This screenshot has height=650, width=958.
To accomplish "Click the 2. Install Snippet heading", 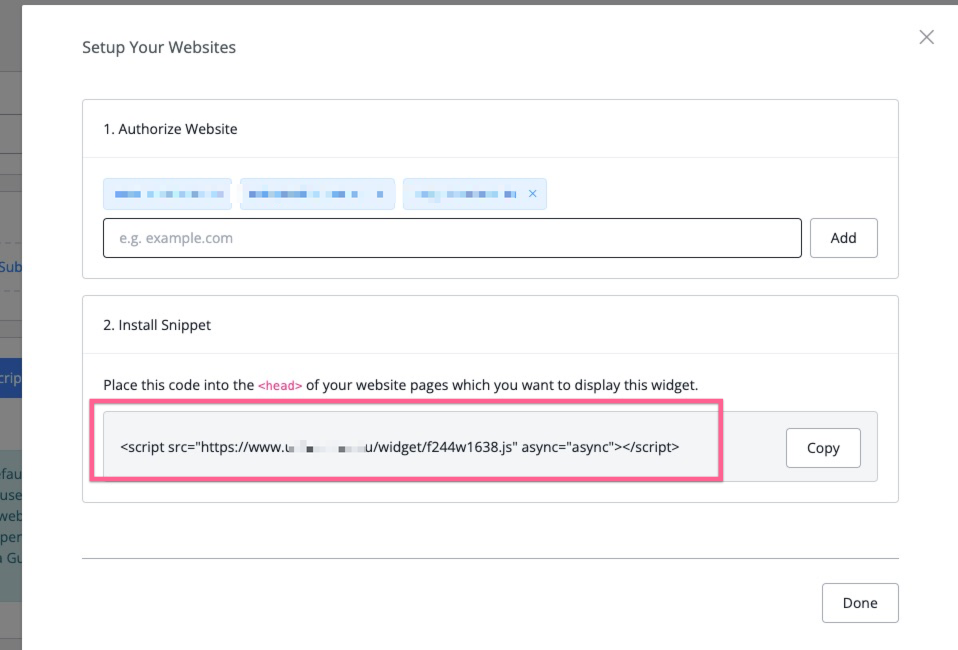I will (x=157, y=325).
